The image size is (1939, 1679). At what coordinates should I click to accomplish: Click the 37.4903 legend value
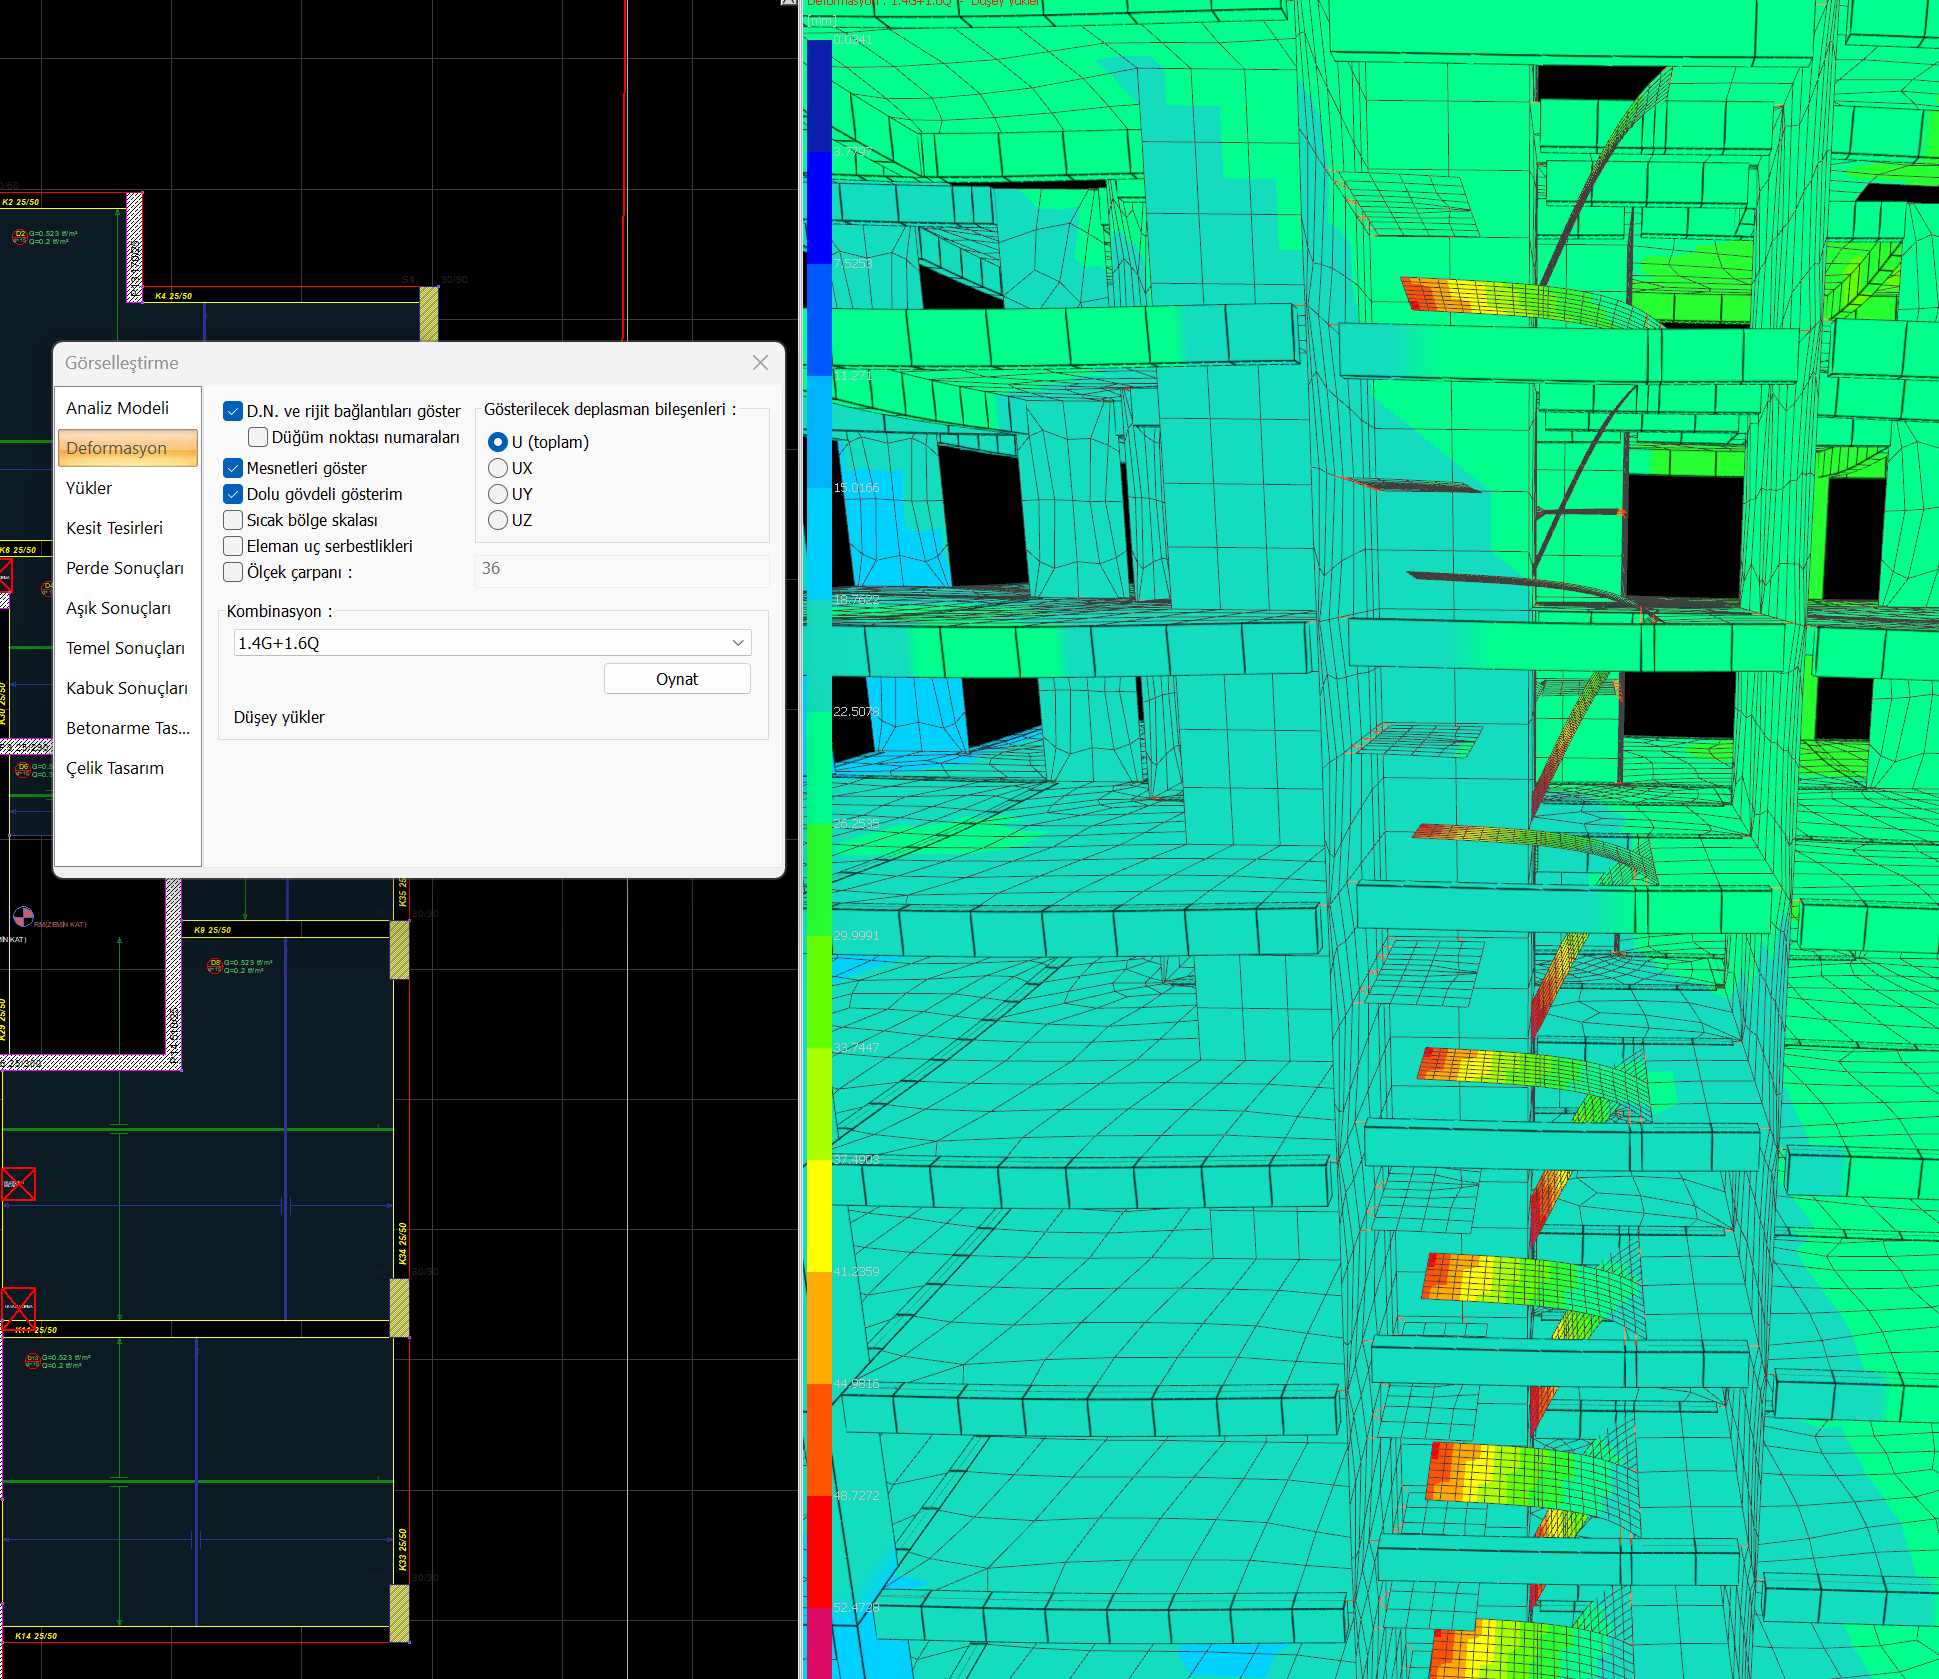[857, 1159]
